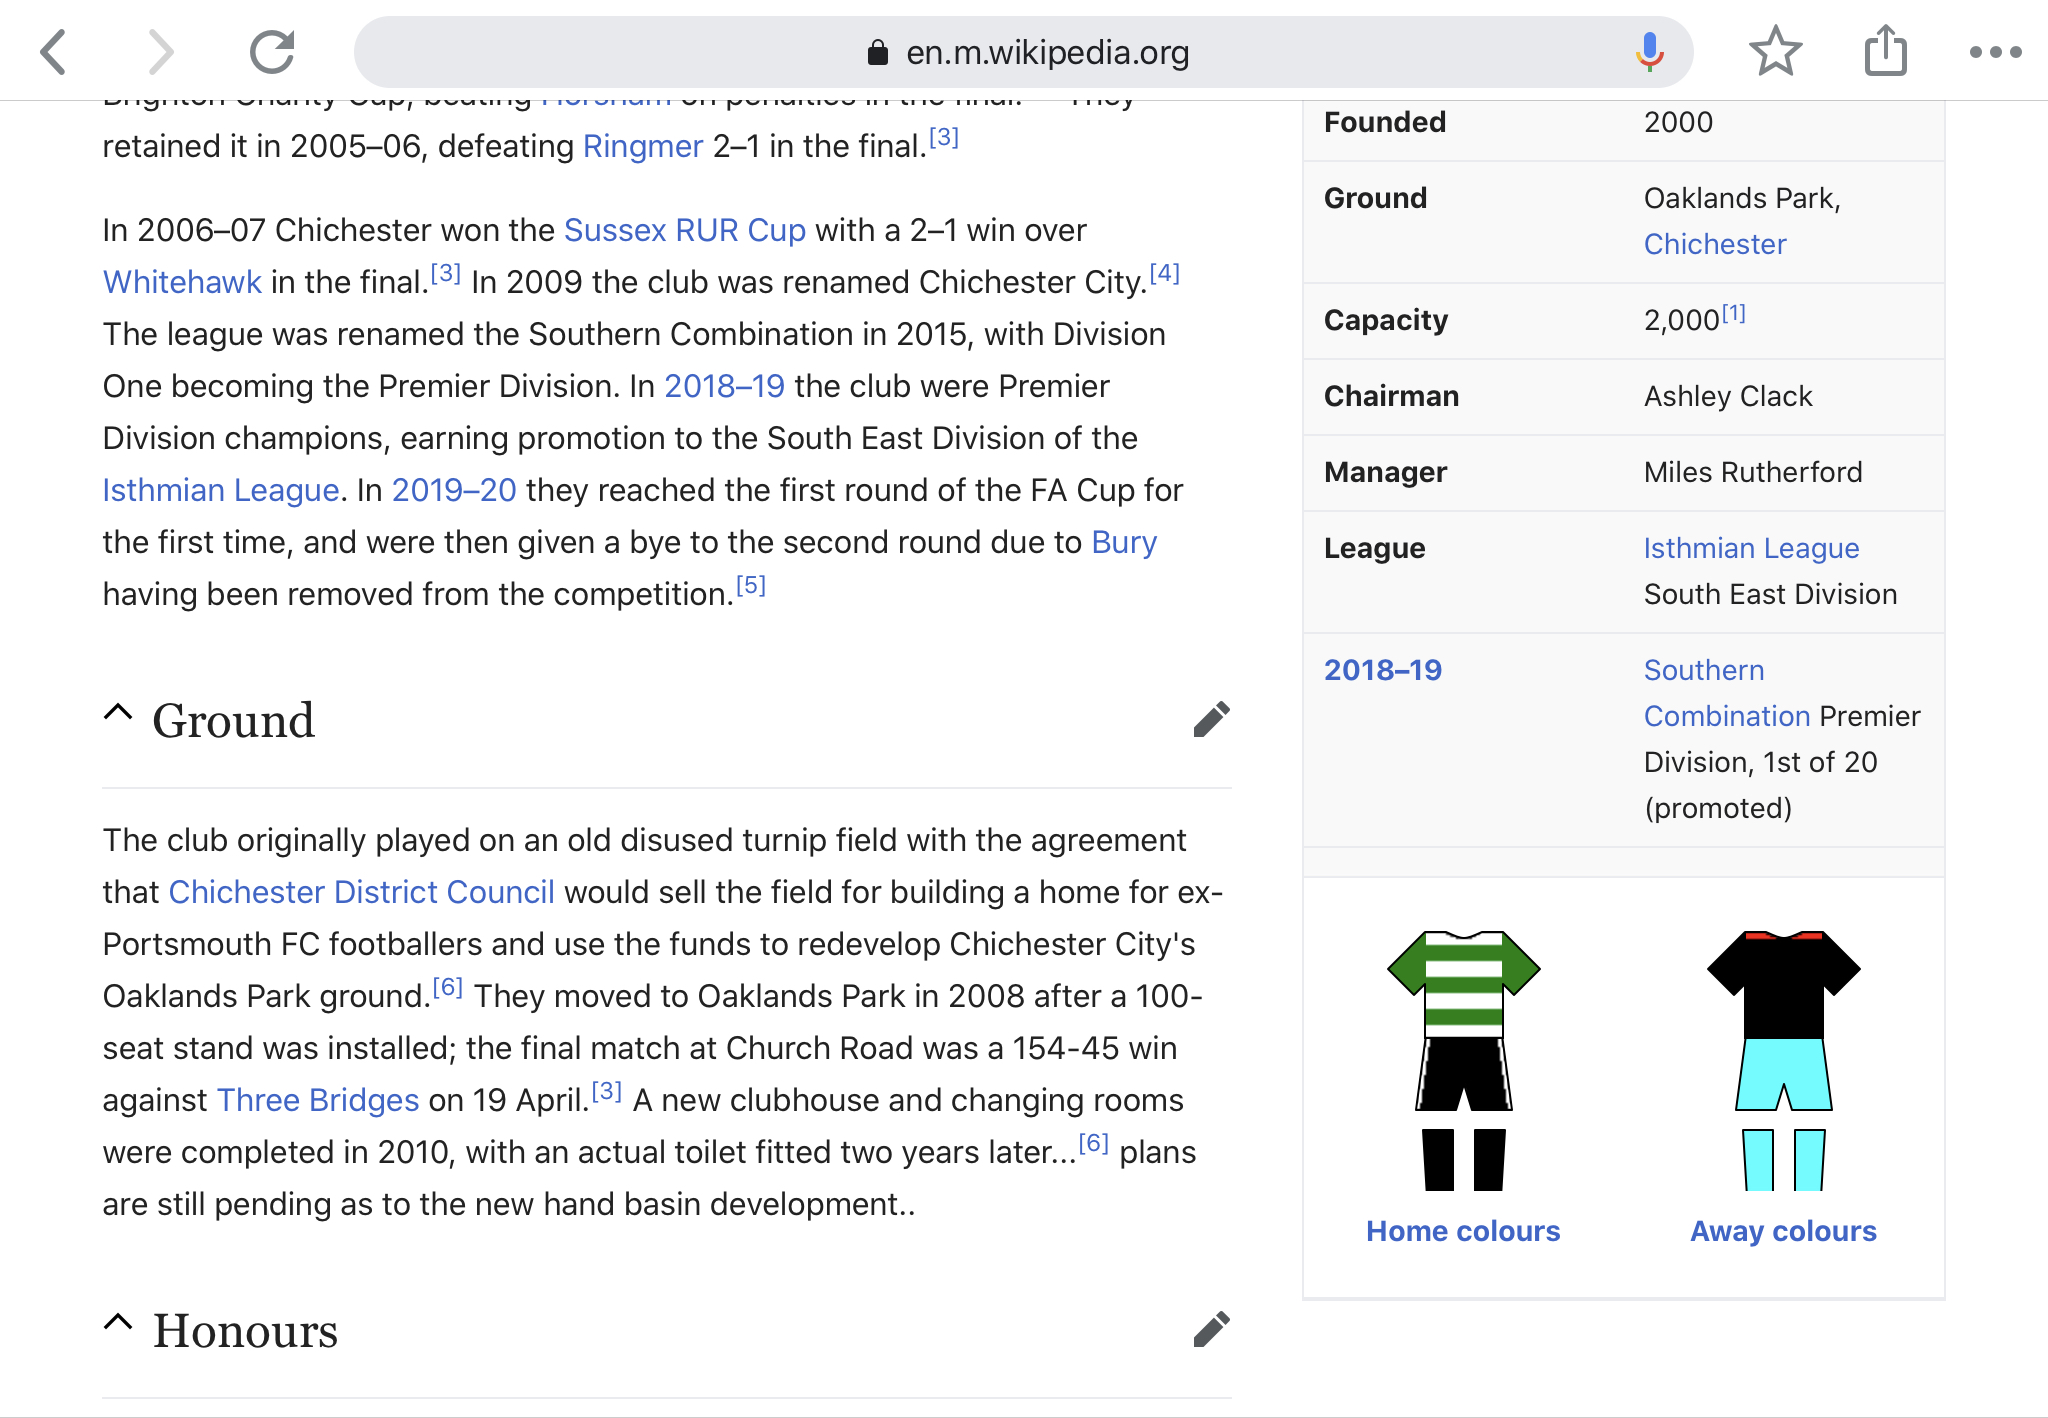The height and width of the screenshot is (1418, 2048).
Task: Bookmark the page with the star icon
Action: 1776,51
